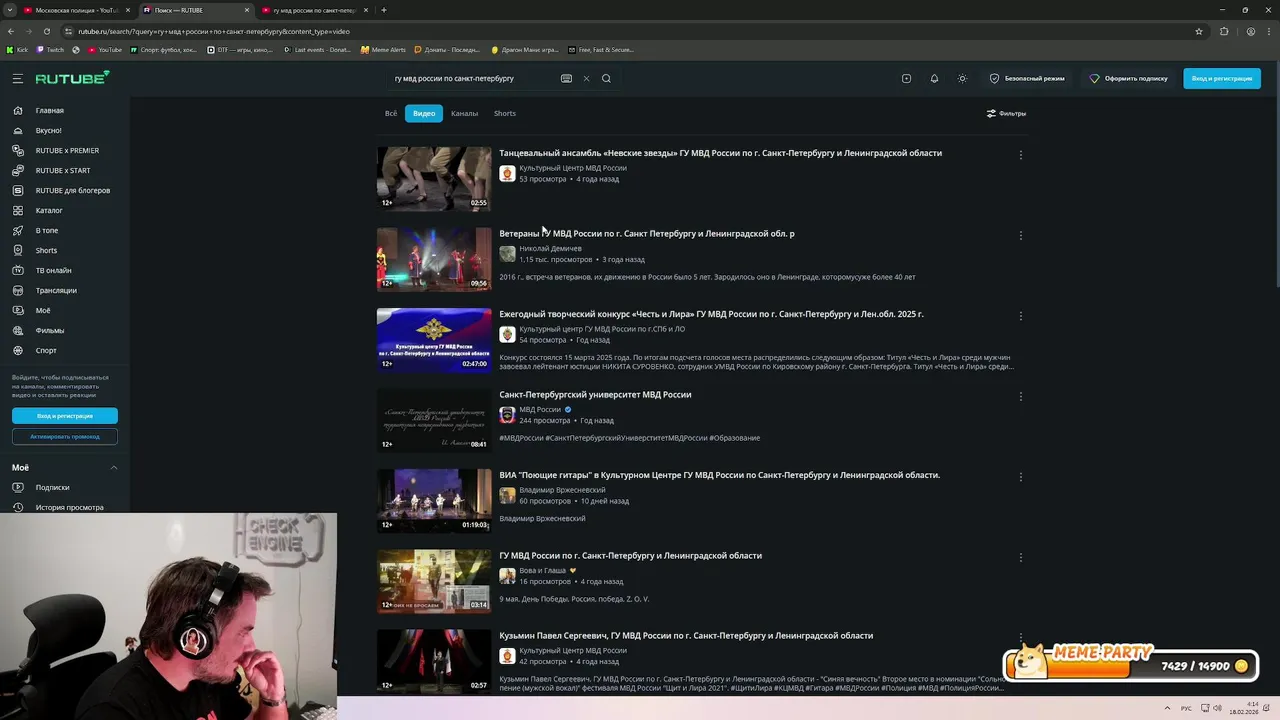1280x720 pixels.
Task: Open options for Кузьмин Павел Сергеевич video
Action: (1020, 637)
